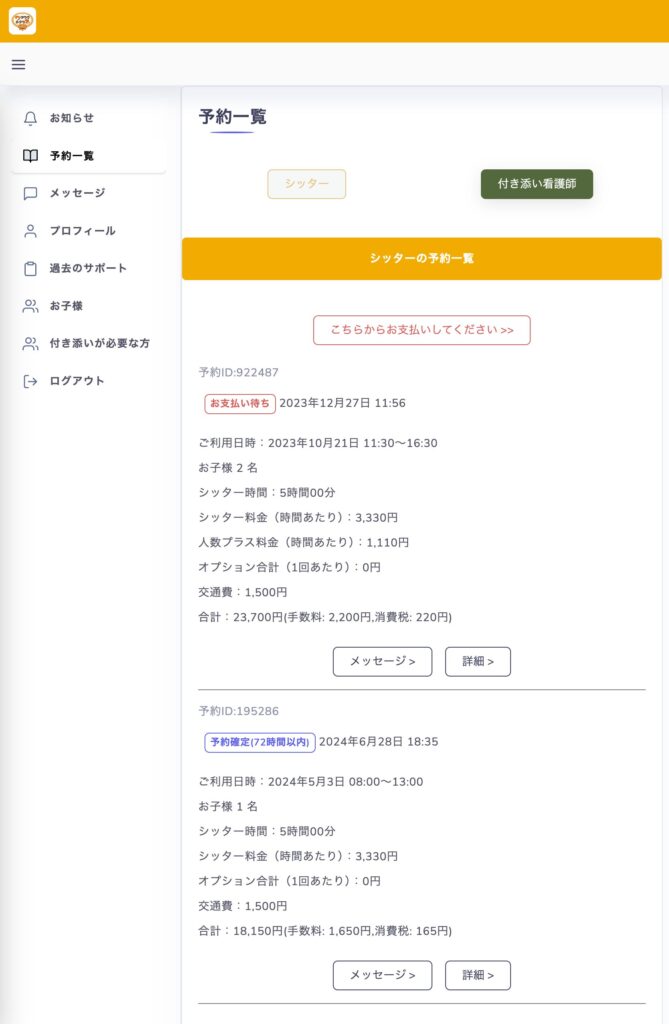
Task: Click the 予約確定(72時間以内) status badge
Action: tap(260, 743)
